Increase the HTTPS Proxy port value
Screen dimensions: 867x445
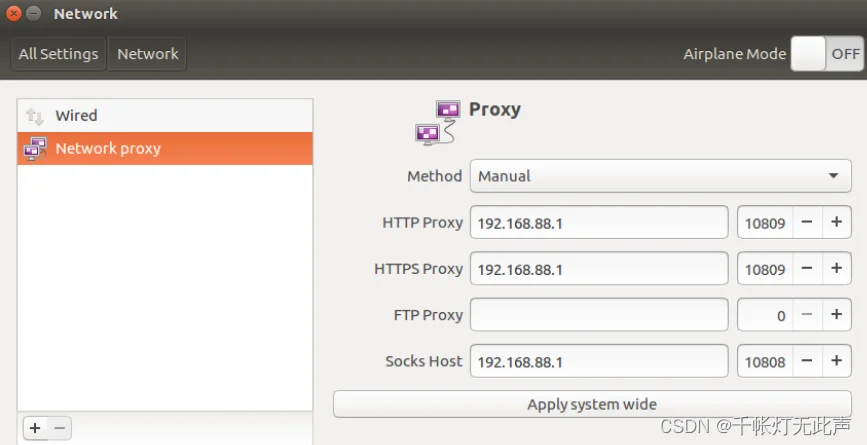click(836, 269)
